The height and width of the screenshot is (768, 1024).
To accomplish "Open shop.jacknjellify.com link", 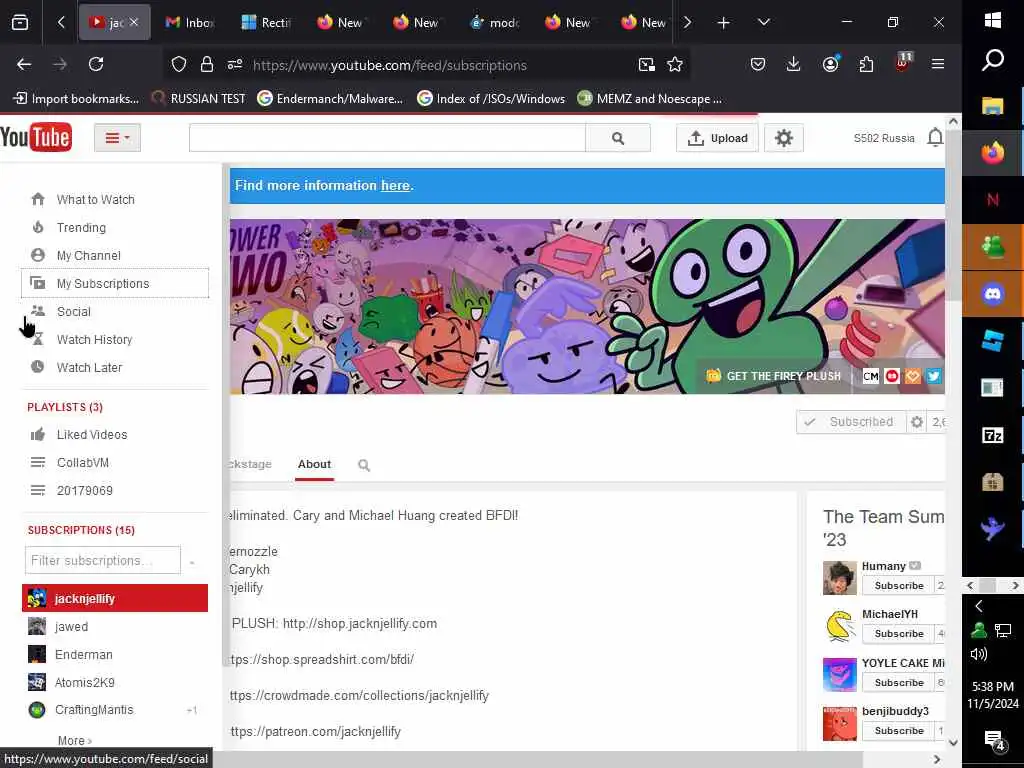I will (360, 624).
